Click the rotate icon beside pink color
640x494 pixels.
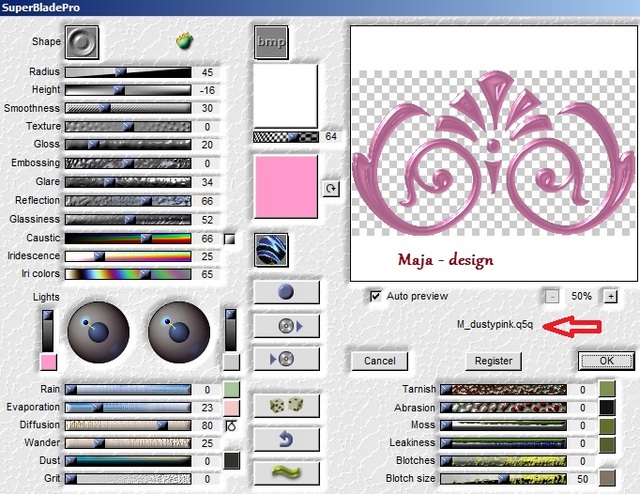pyautogui.click(x=331, y=189)
